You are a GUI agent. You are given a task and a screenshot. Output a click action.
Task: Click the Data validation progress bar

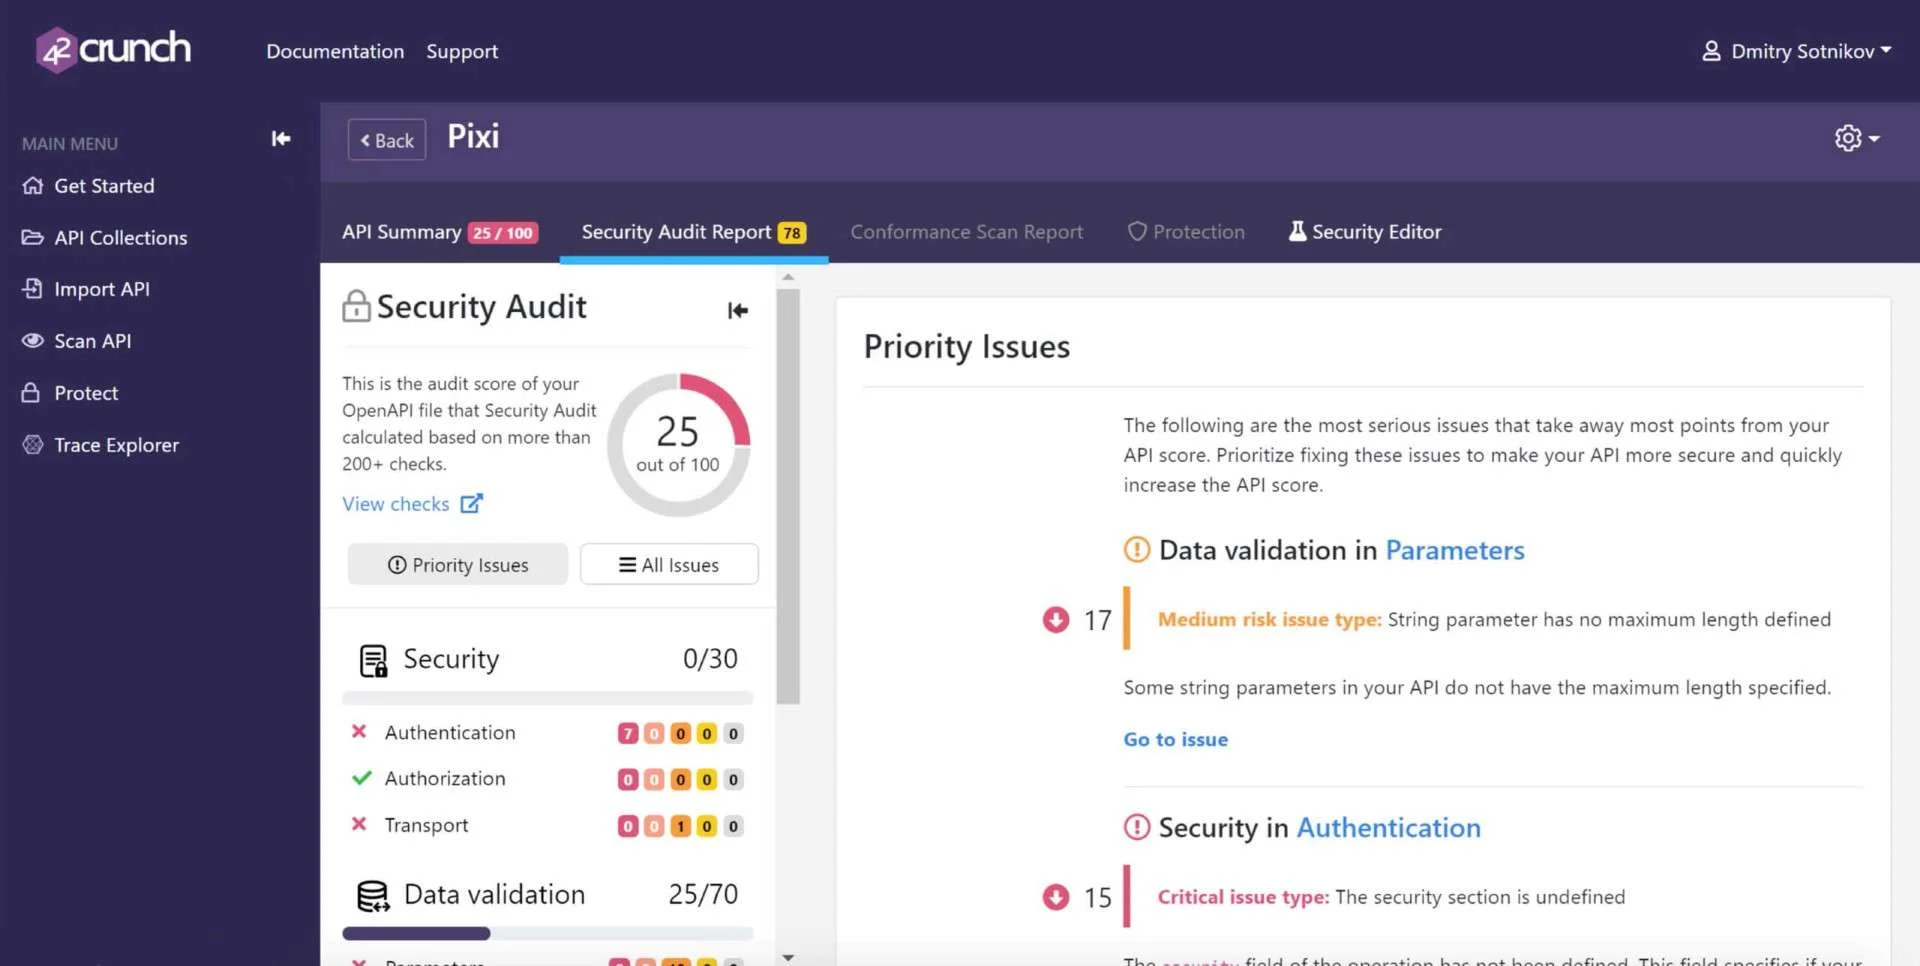pos(547,933)
